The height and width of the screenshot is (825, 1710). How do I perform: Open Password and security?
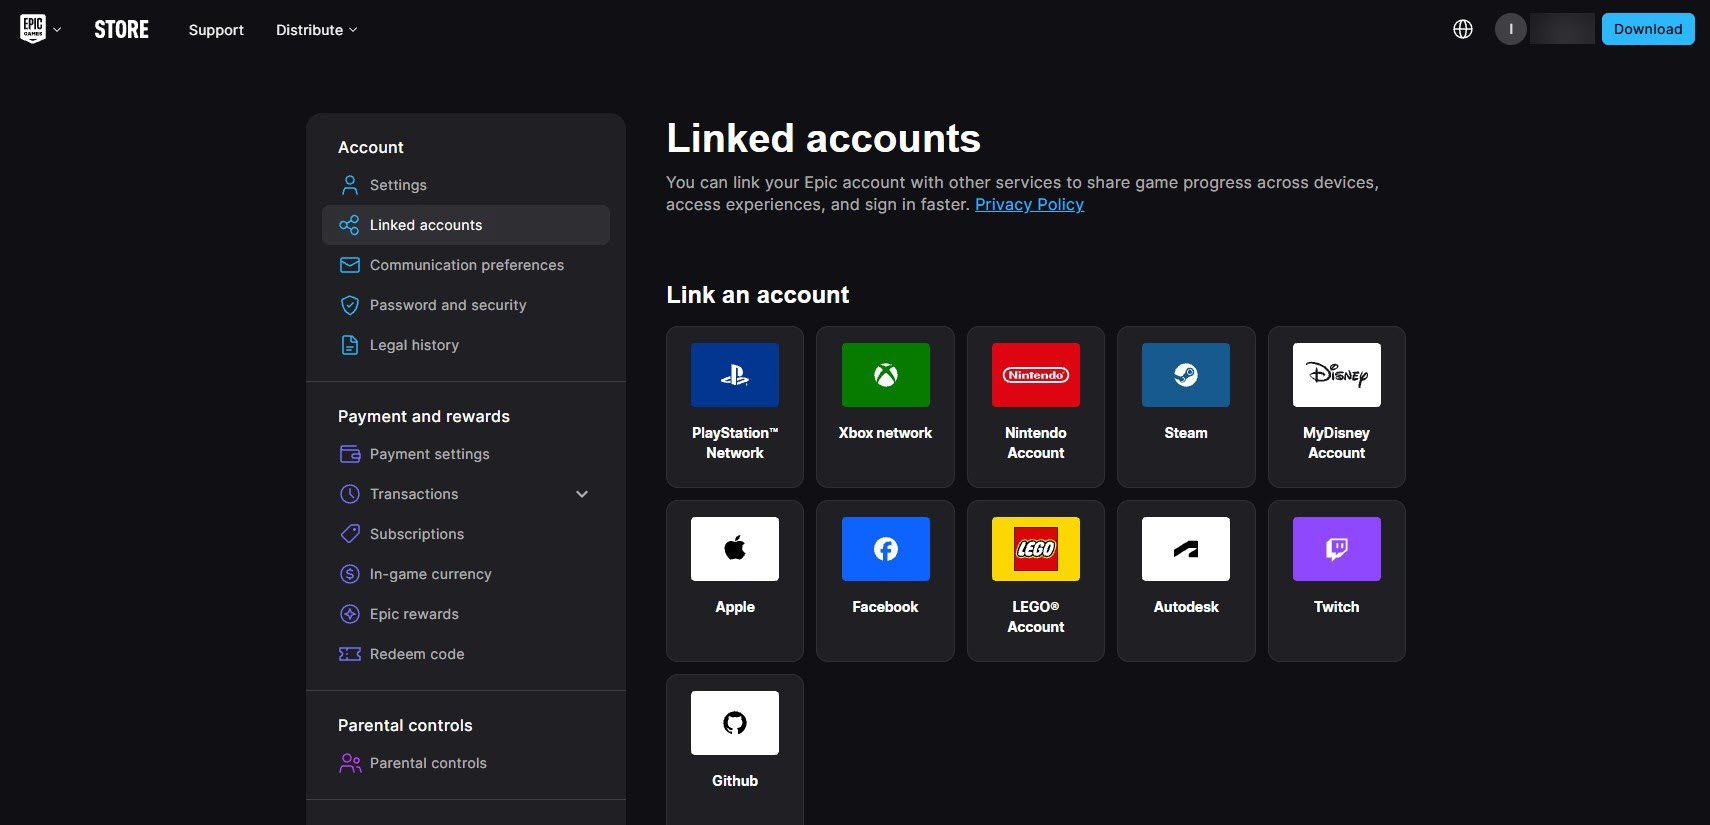pyautogui.click(x=466, y=305)
